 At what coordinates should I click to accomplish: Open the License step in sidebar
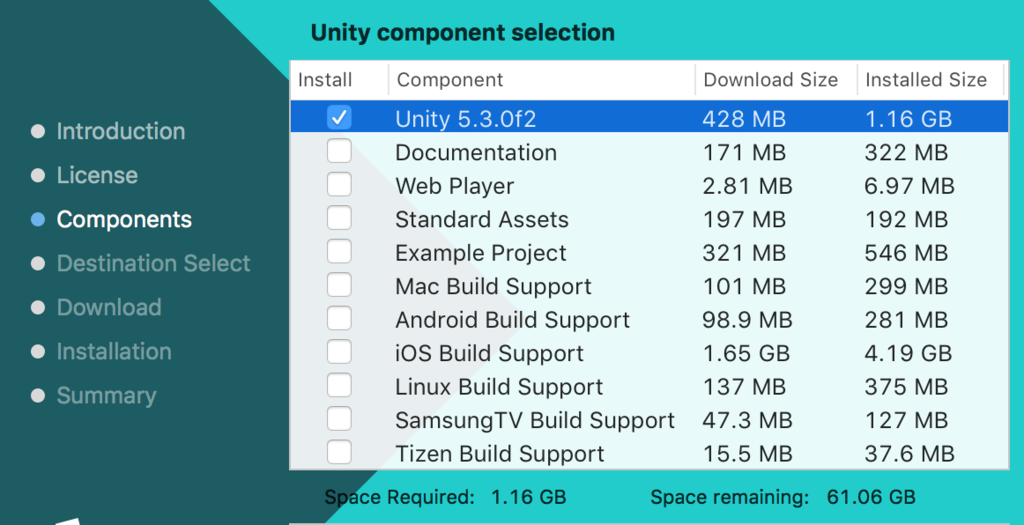coord(97,175)
